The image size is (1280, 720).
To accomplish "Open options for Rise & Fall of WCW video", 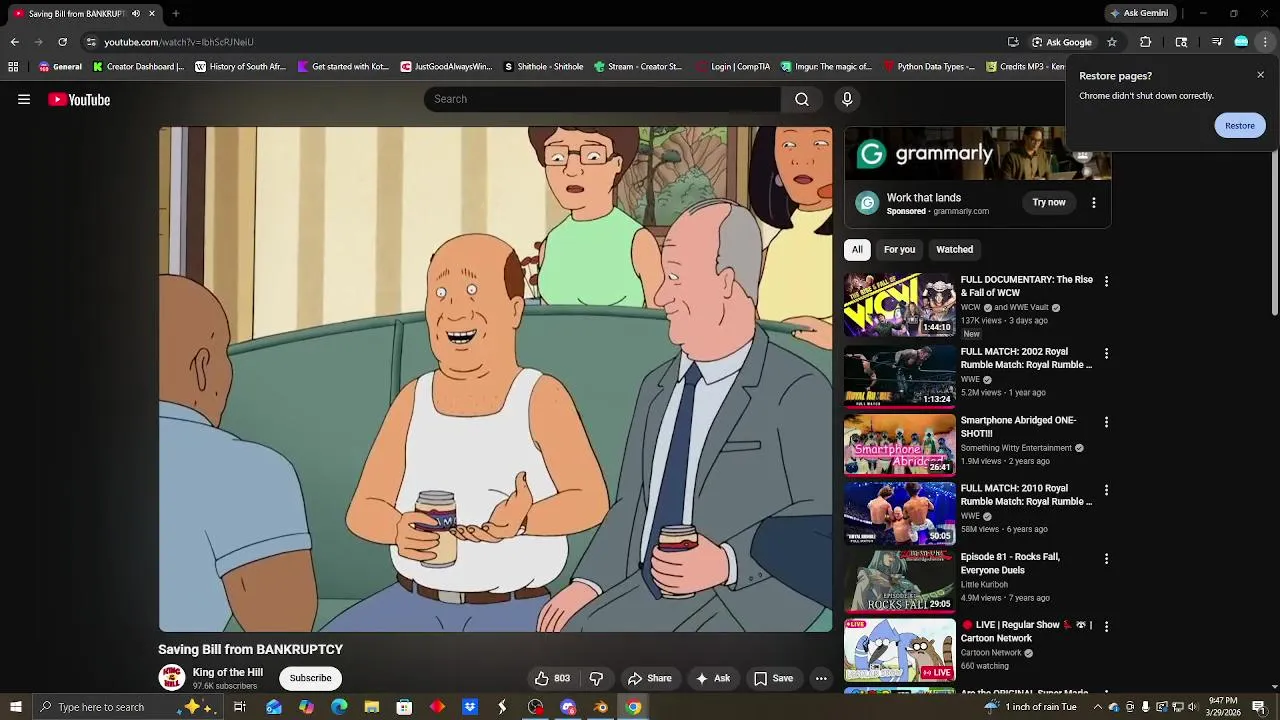I will pos(1106,282).
